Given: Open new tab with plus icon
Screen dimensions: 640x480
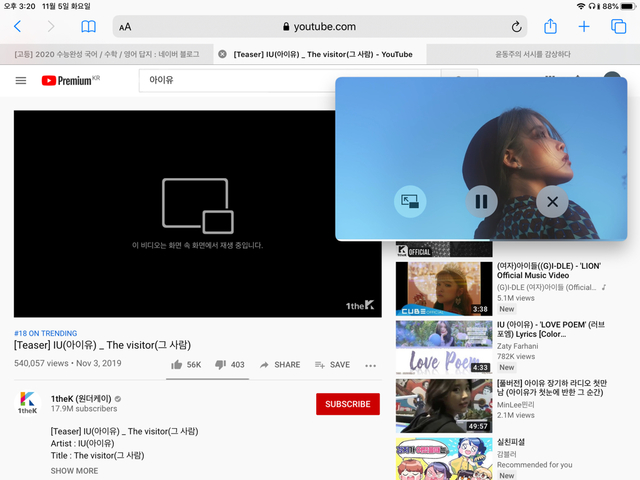Looking at the screenshot, I should [584, 27].
